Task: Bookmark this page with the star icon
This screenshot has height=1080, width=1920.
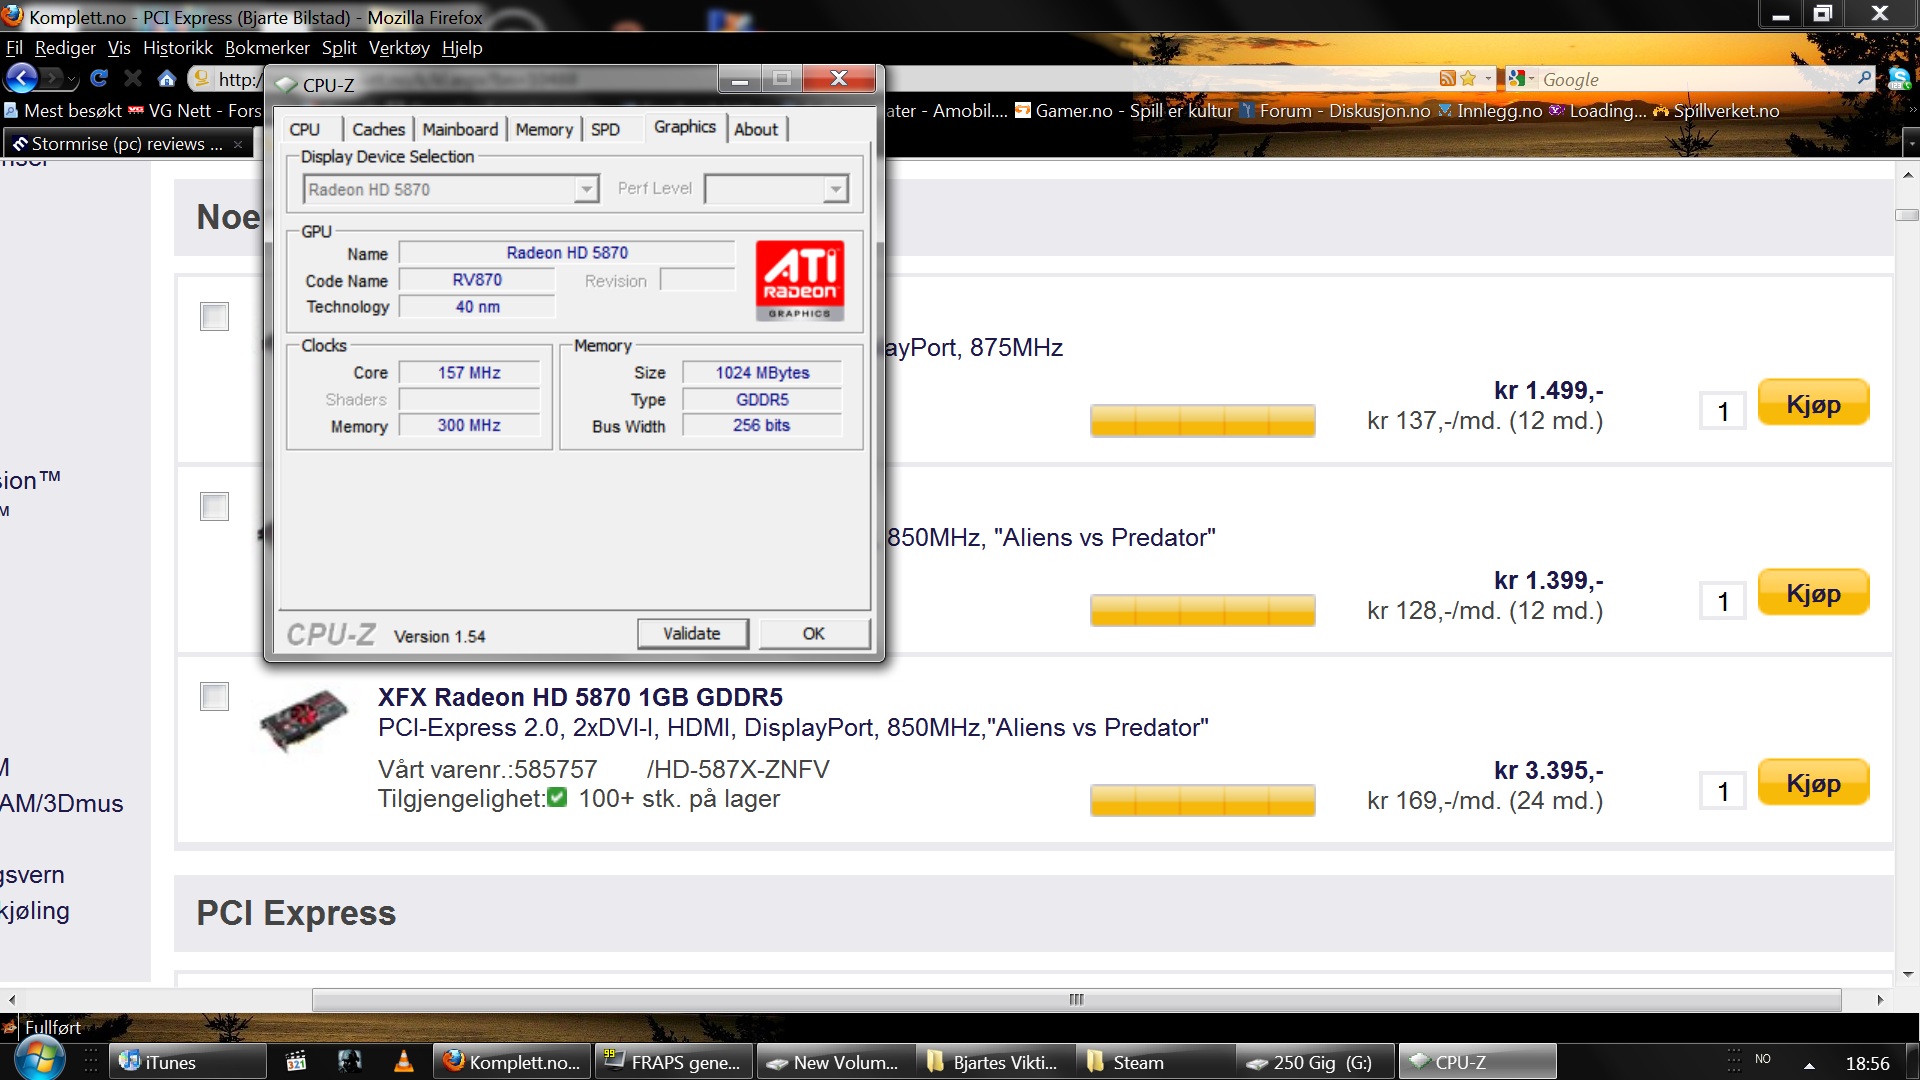Action: click(x=1468, y=78)
